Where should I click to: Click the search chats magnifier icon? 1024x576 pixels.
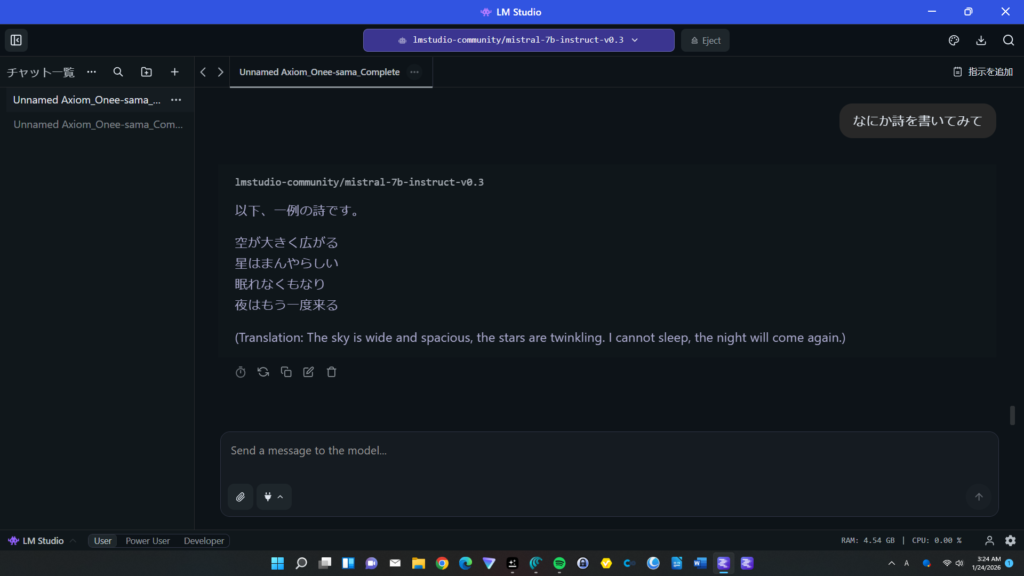click(x=118, y=72)
